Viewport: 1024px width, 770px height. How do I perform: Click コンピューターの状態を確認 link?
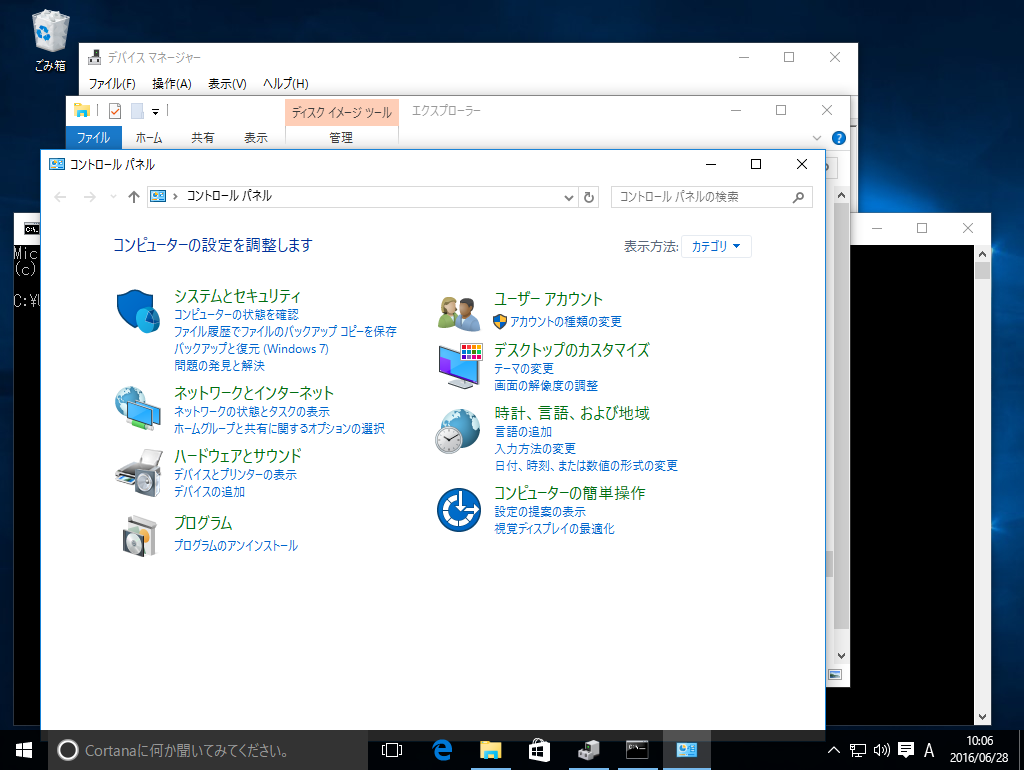click(236, 315)
